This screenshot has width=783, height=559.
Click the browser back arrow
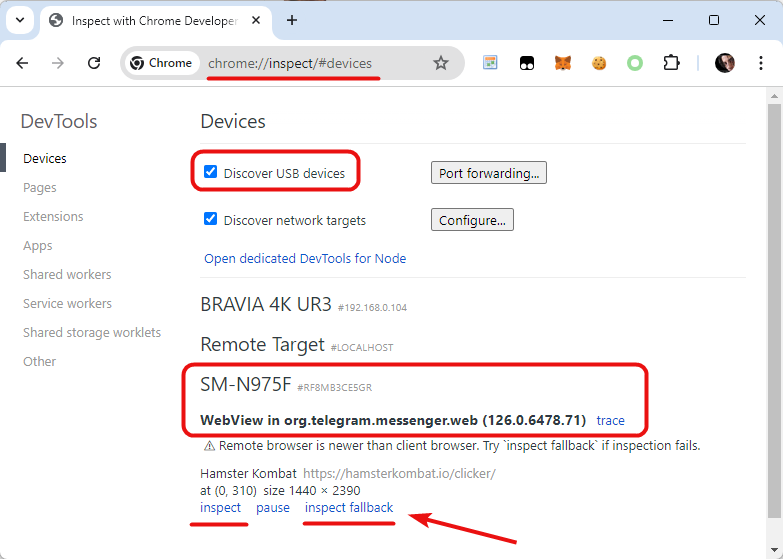pos(22,63)
